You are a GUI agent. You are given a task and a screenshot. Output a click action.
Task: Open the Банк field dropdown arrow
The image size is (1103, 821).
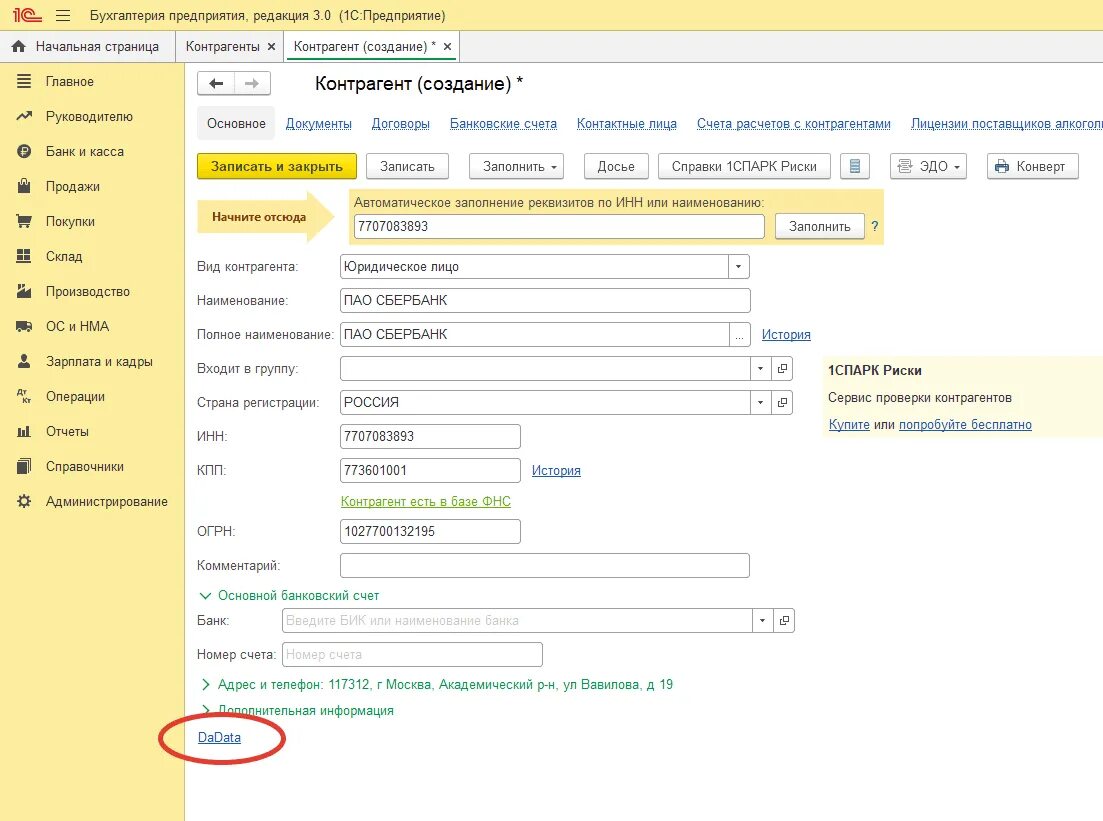tap(763, 620)
